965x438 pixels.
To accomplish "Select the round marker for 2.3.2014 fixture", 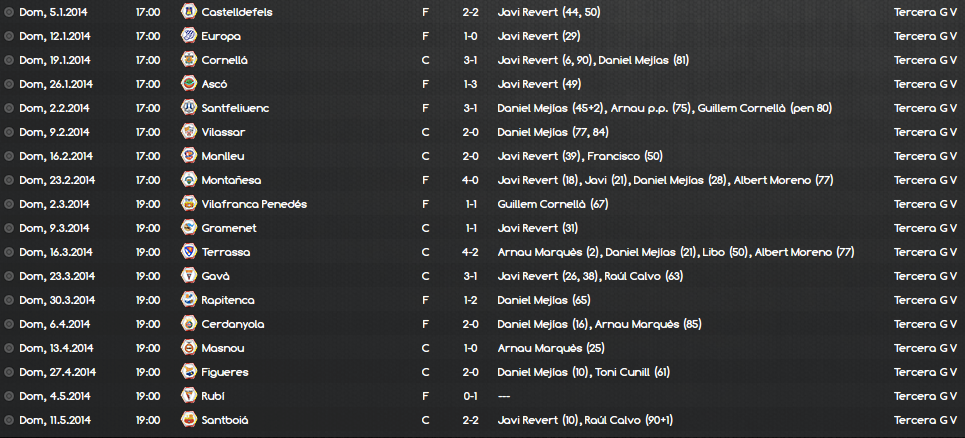I will click(9, 204).
